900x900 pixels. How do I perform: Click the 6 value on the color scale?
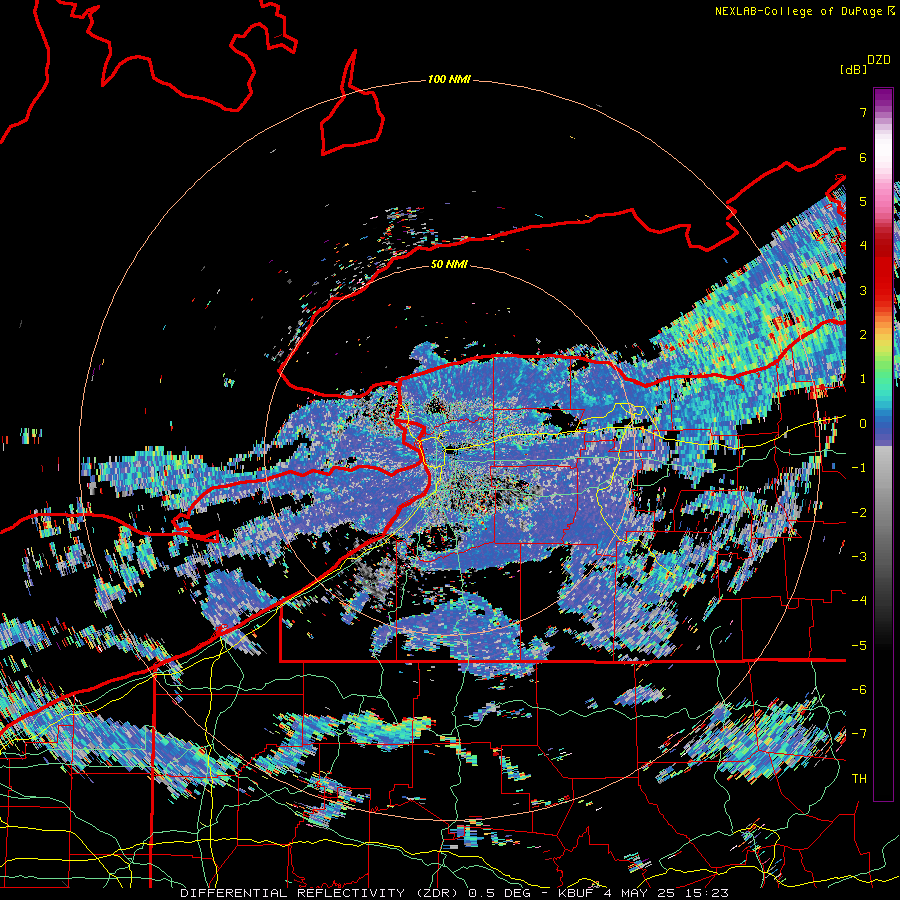[863, 157]
